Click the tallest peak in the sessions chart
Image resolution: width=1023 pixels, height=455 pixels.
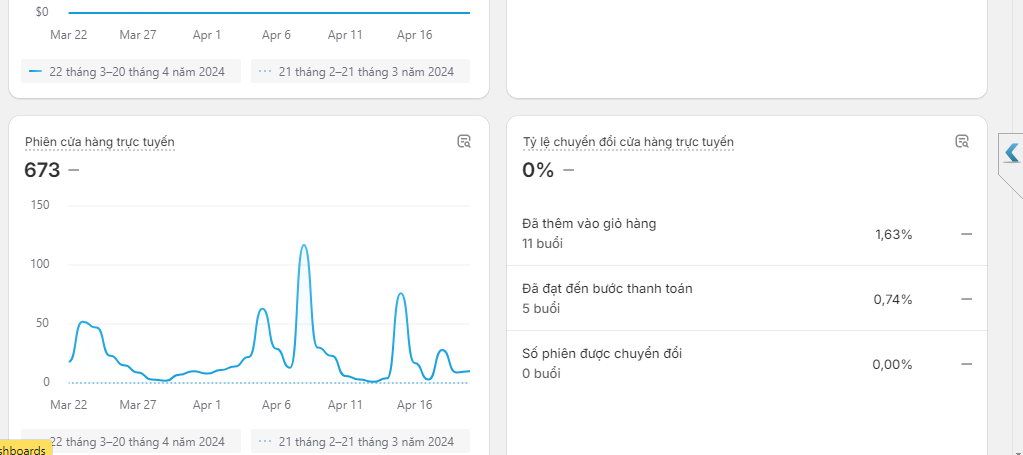click(x=303, y=246)
